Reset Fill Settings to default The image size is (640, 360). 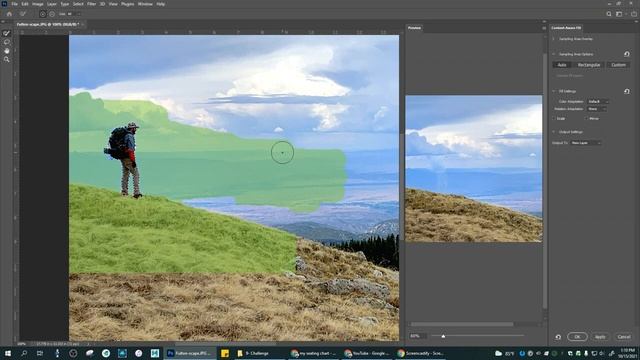click(627, 91)
